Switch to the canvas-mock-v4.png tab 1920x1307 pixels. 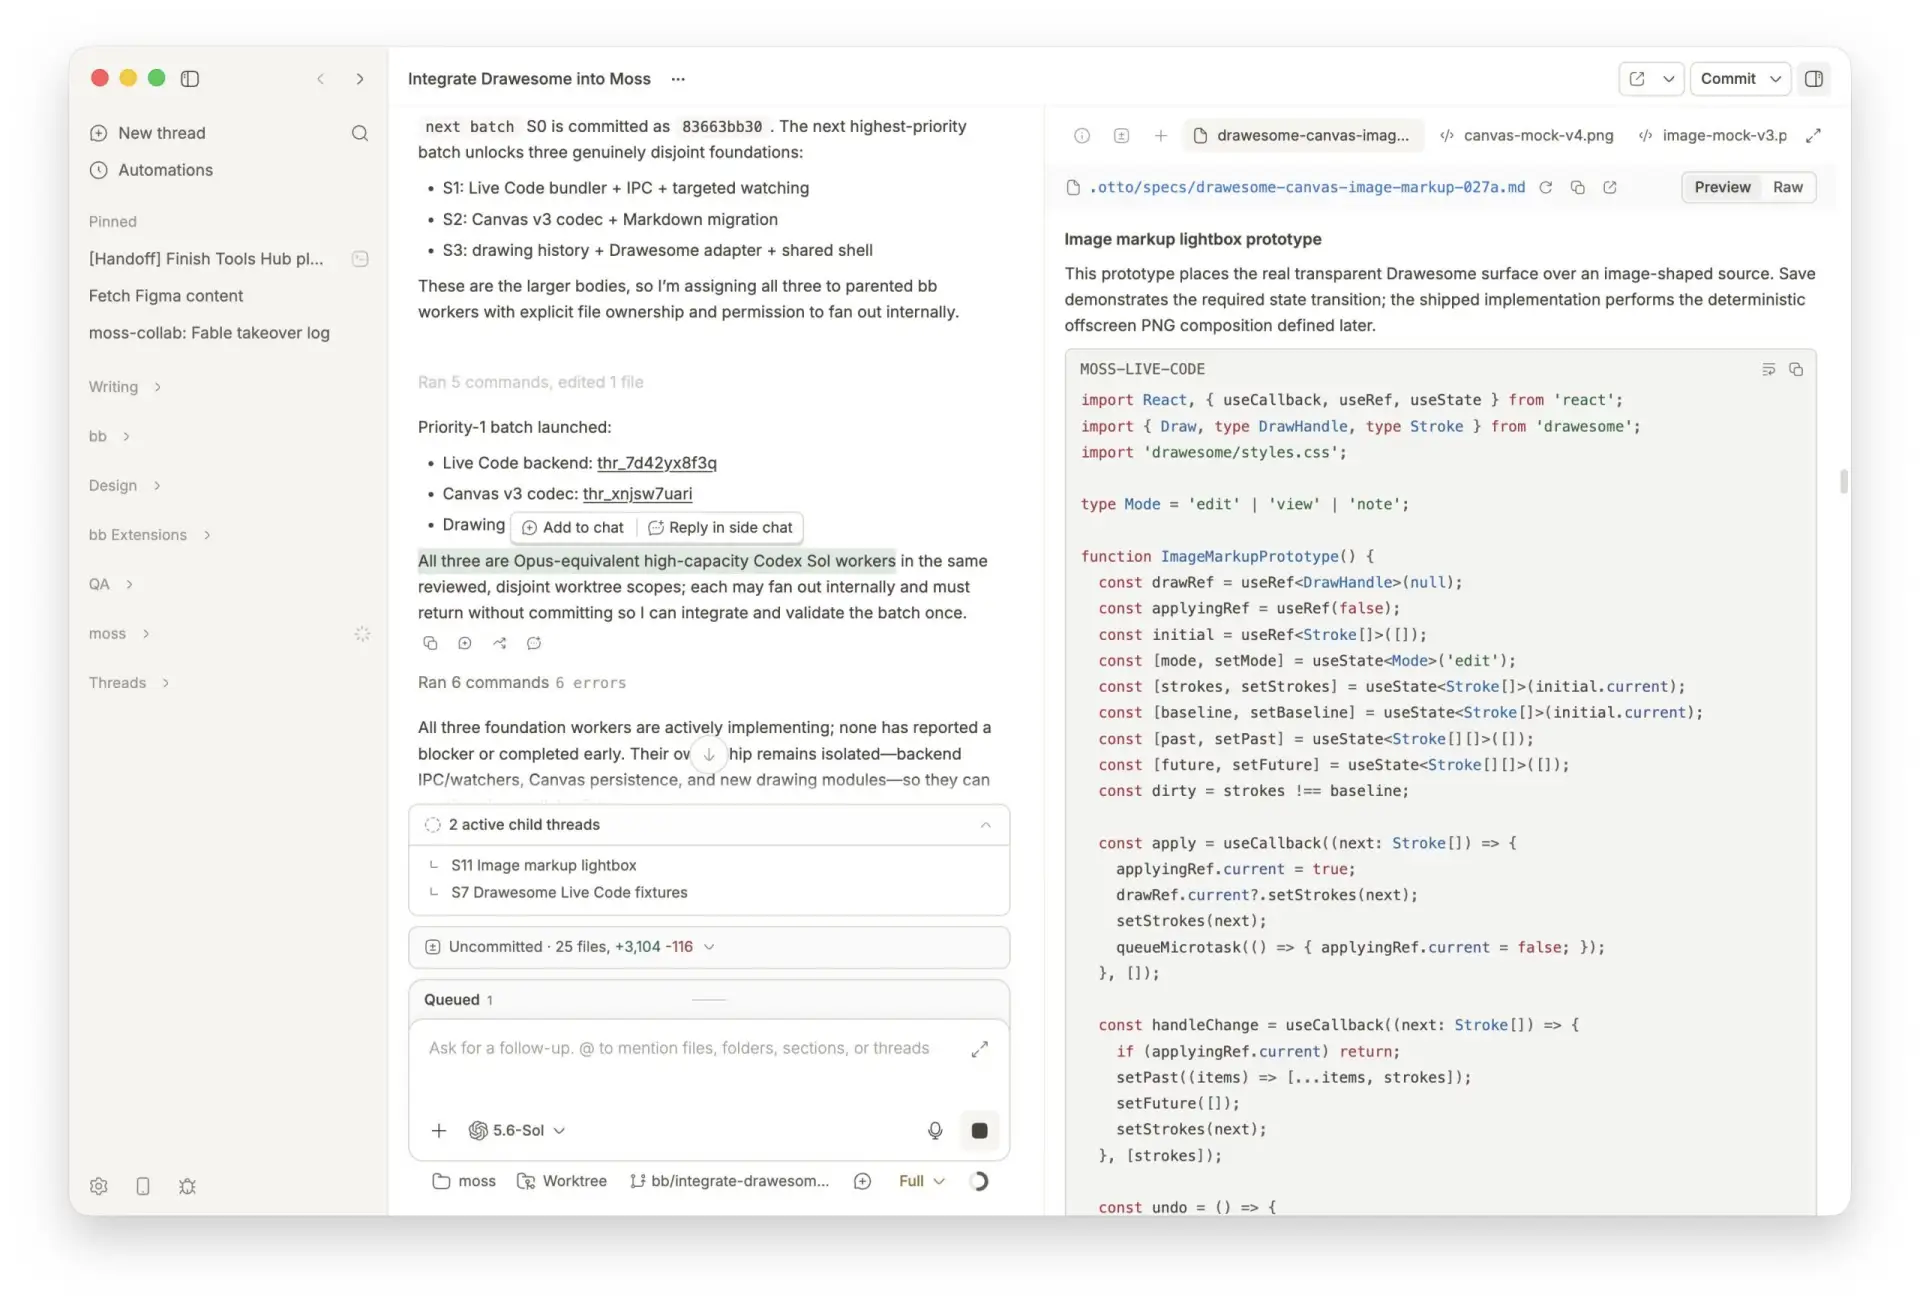point(1526,135)
